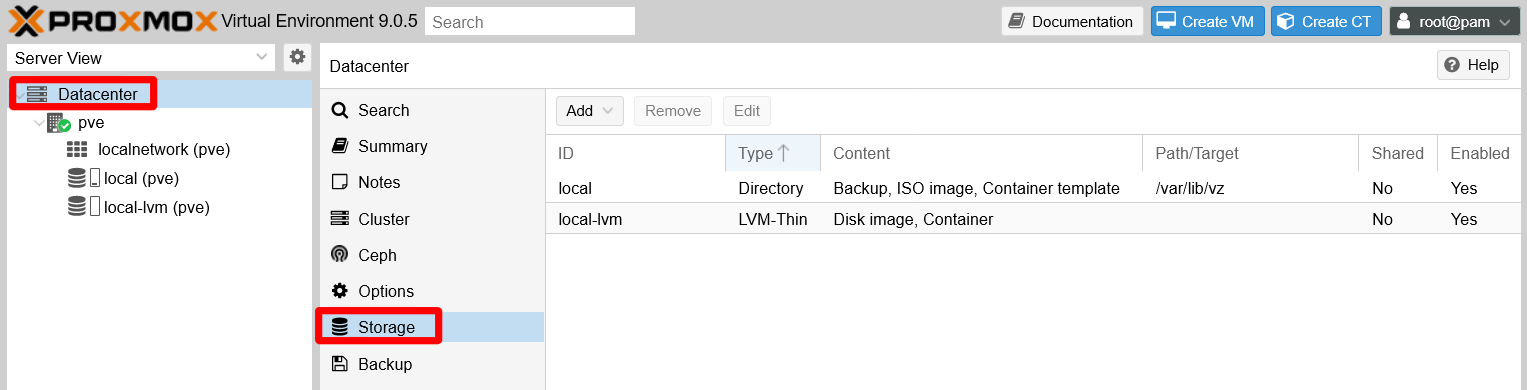
Task: Open the Server View dropdown
Action: pos(262,58)
